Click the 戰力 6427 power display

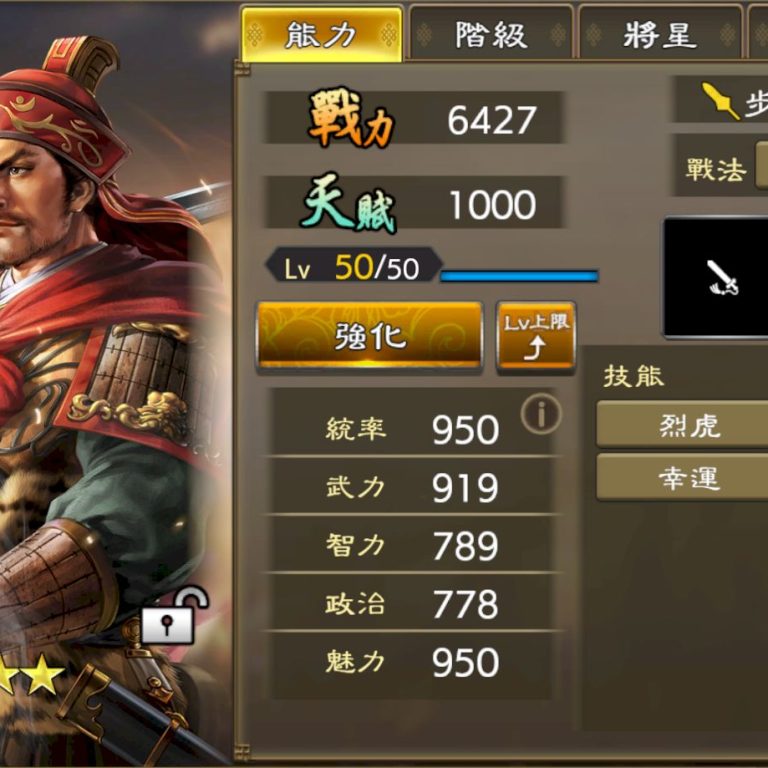click(414, 118)
